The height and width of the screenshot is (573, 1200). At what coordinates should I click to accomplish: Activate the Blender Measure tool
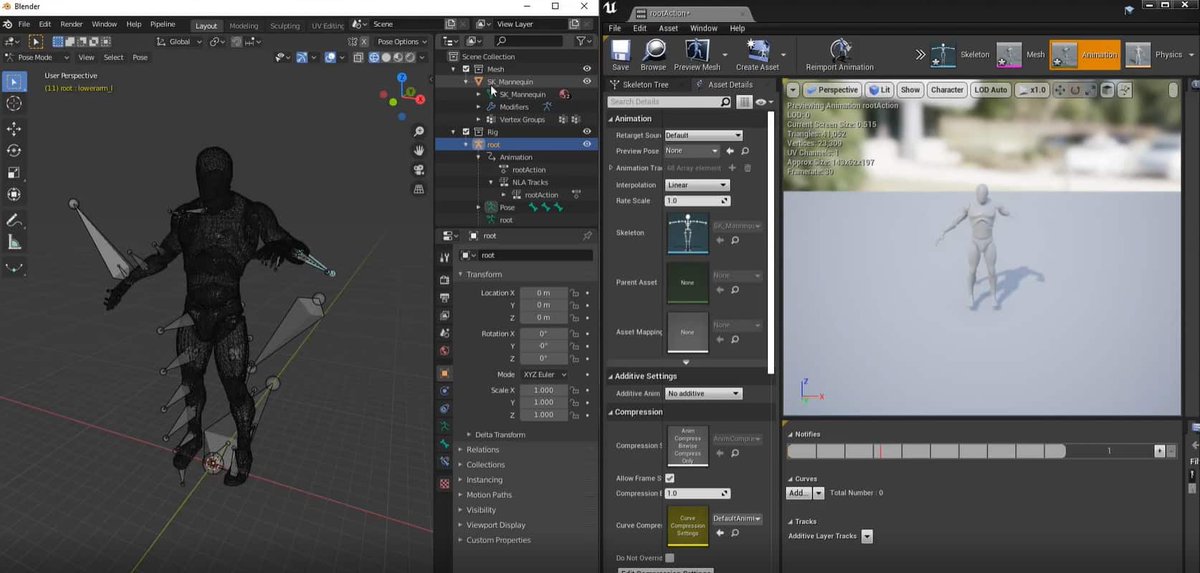coord(14,242)
